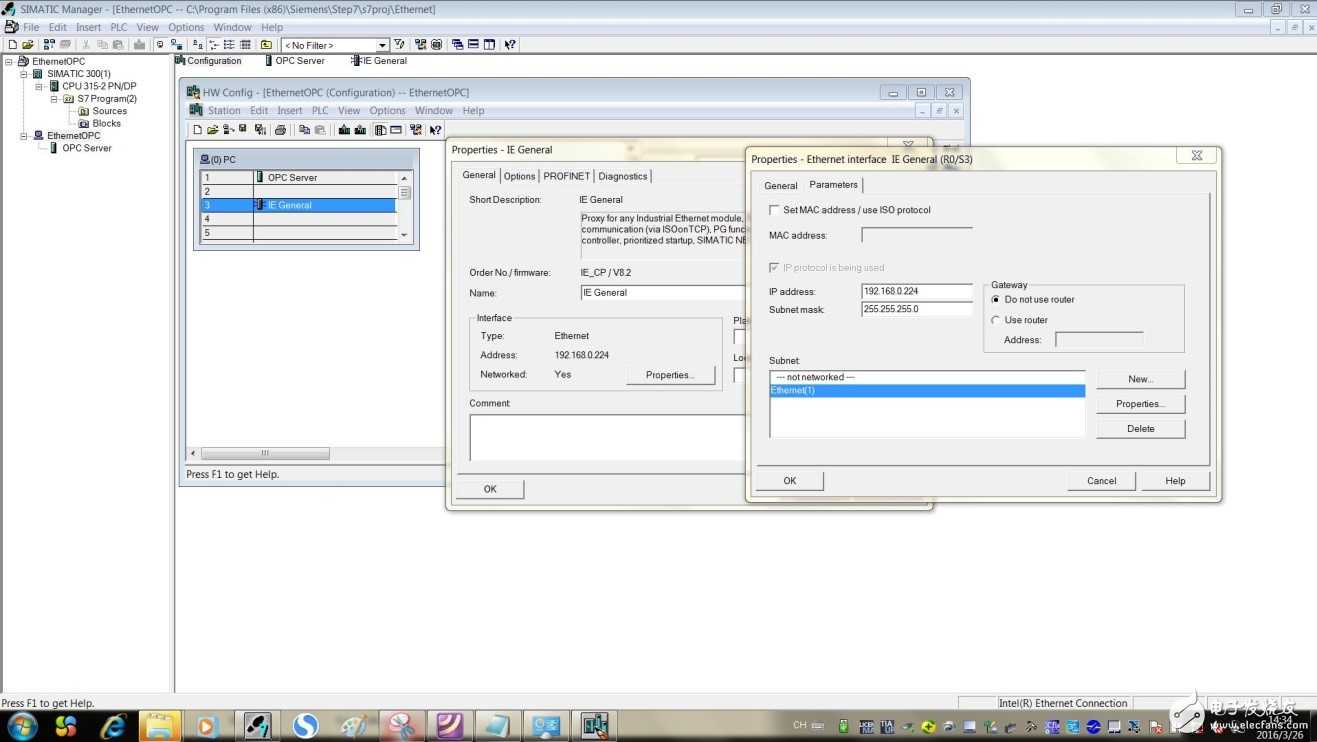Image resolution: width=1317 pixels, height=742 pixels.
Task: Click the Configure Network icon in SIMATIC Manager toolbar
Action: coord(420,45)
